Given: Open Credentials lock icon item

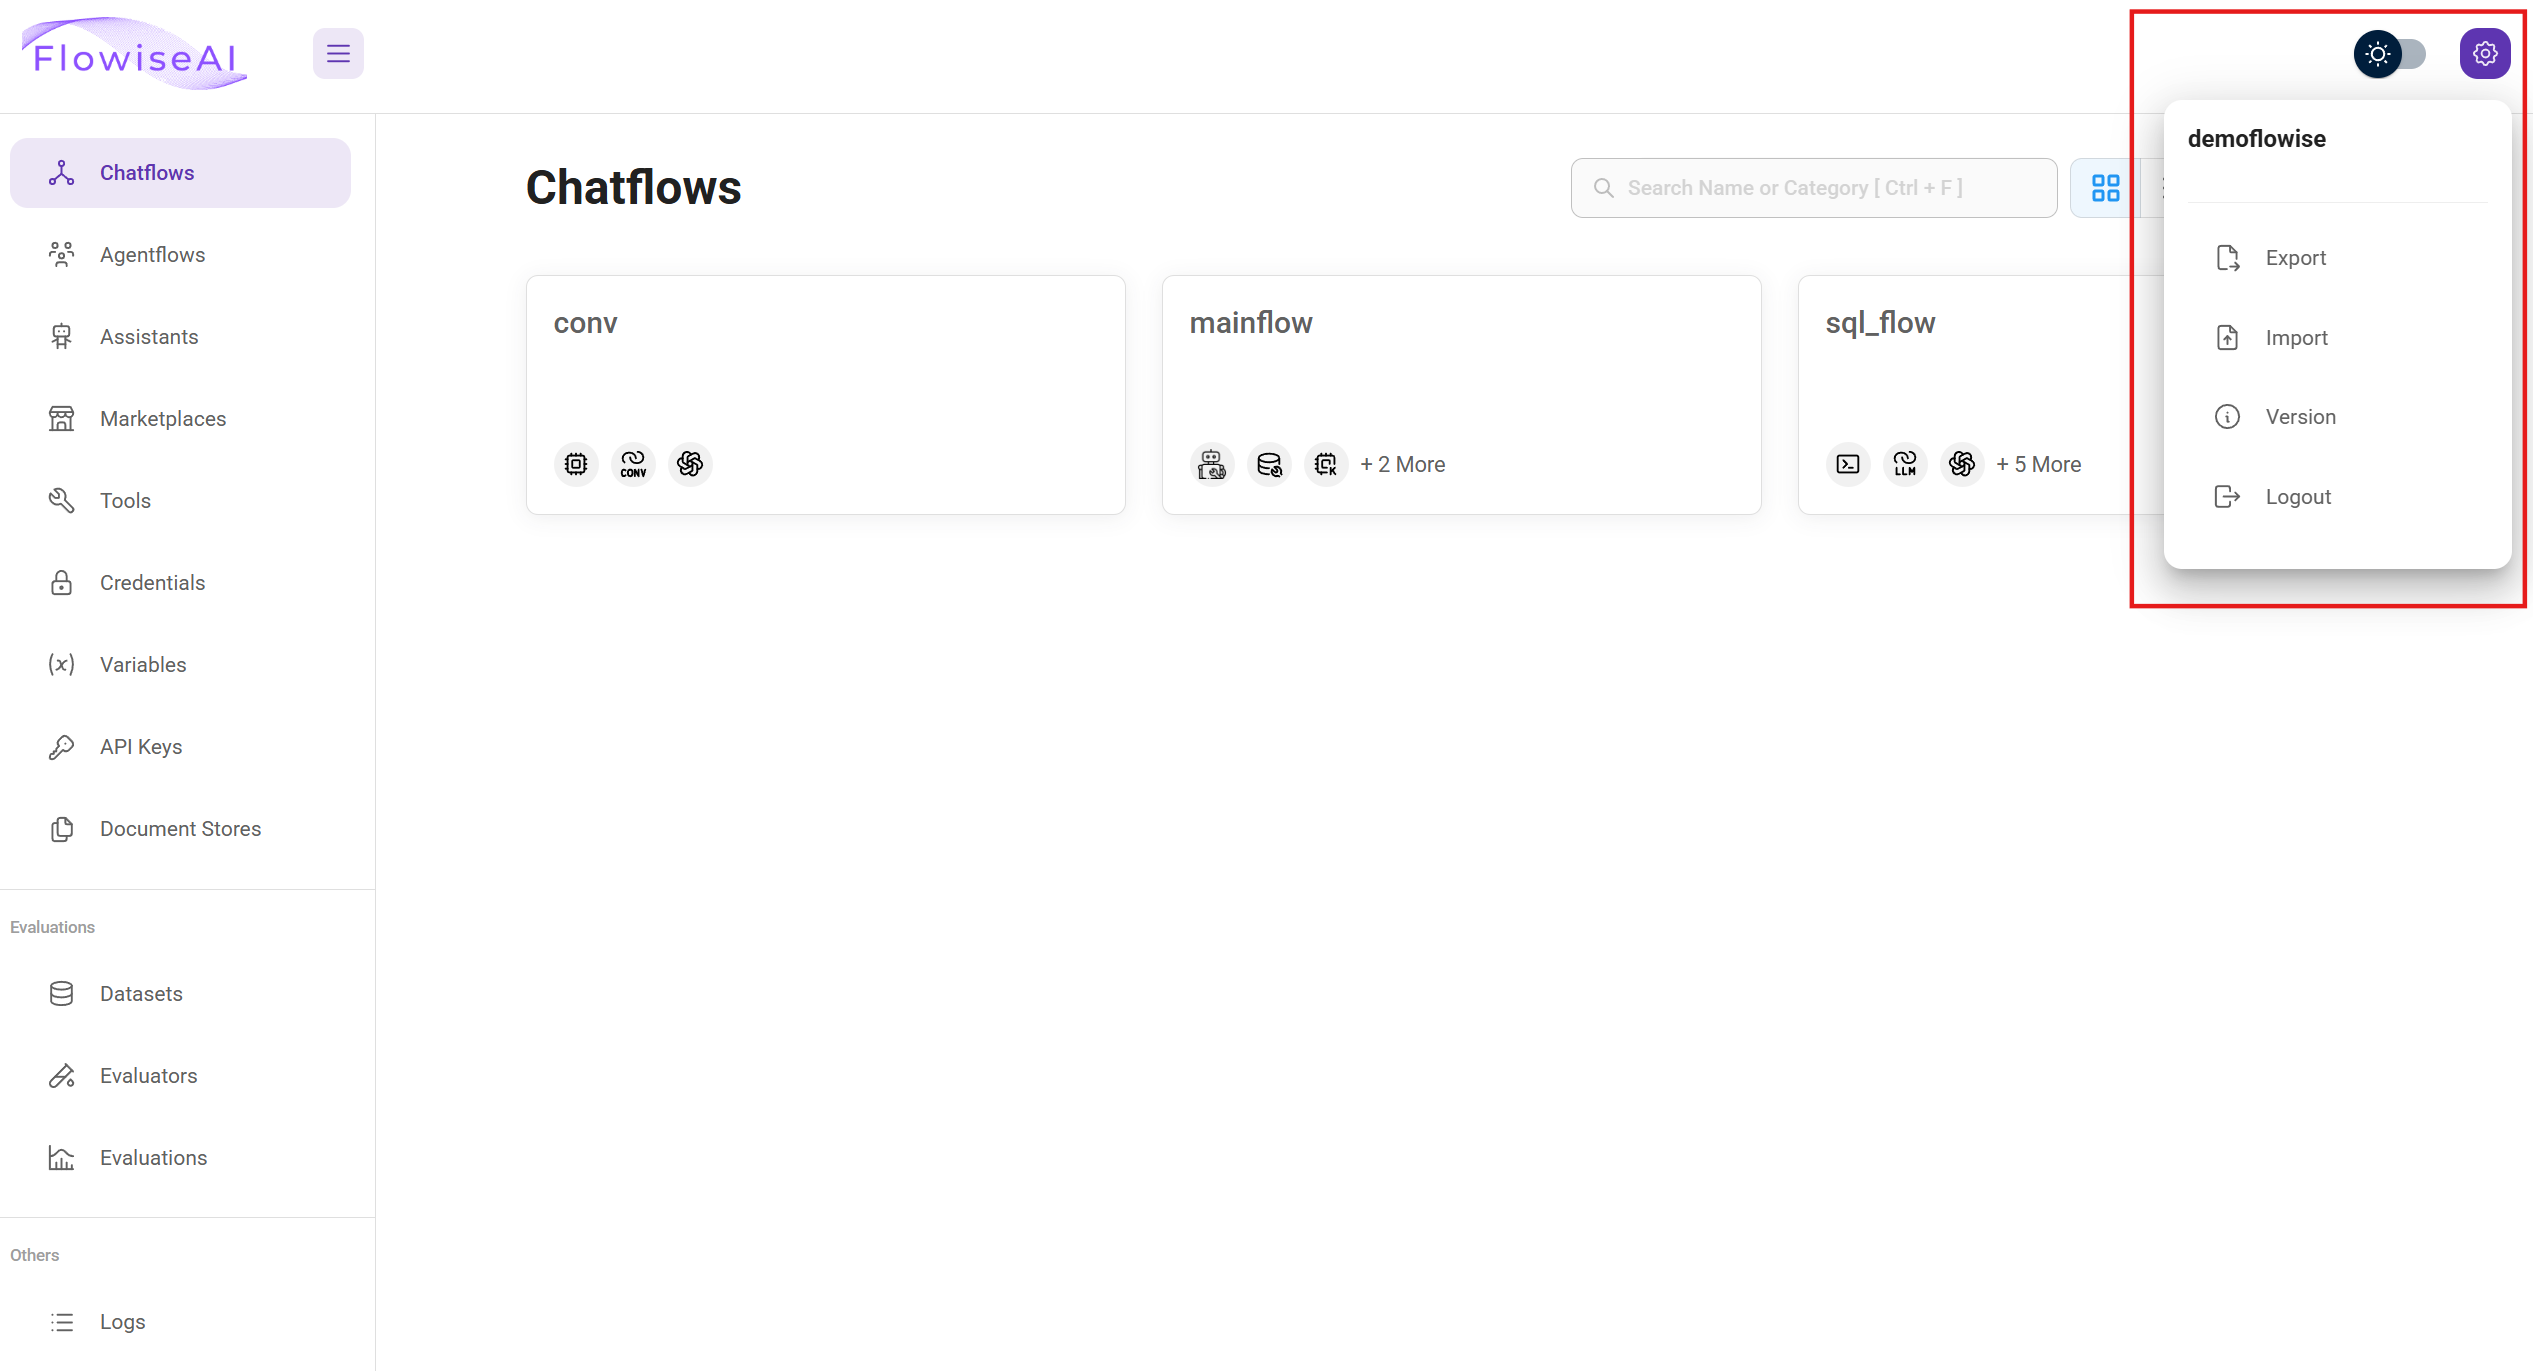Looking at the screenshot, I should [x=152, y=583].
